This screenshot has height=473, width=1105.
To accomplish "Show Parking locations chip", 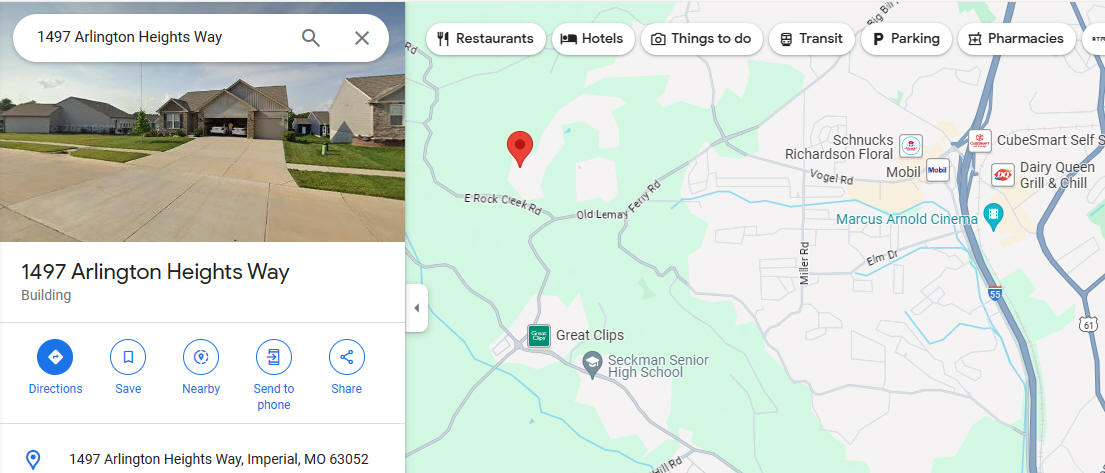I will [906, 39].
